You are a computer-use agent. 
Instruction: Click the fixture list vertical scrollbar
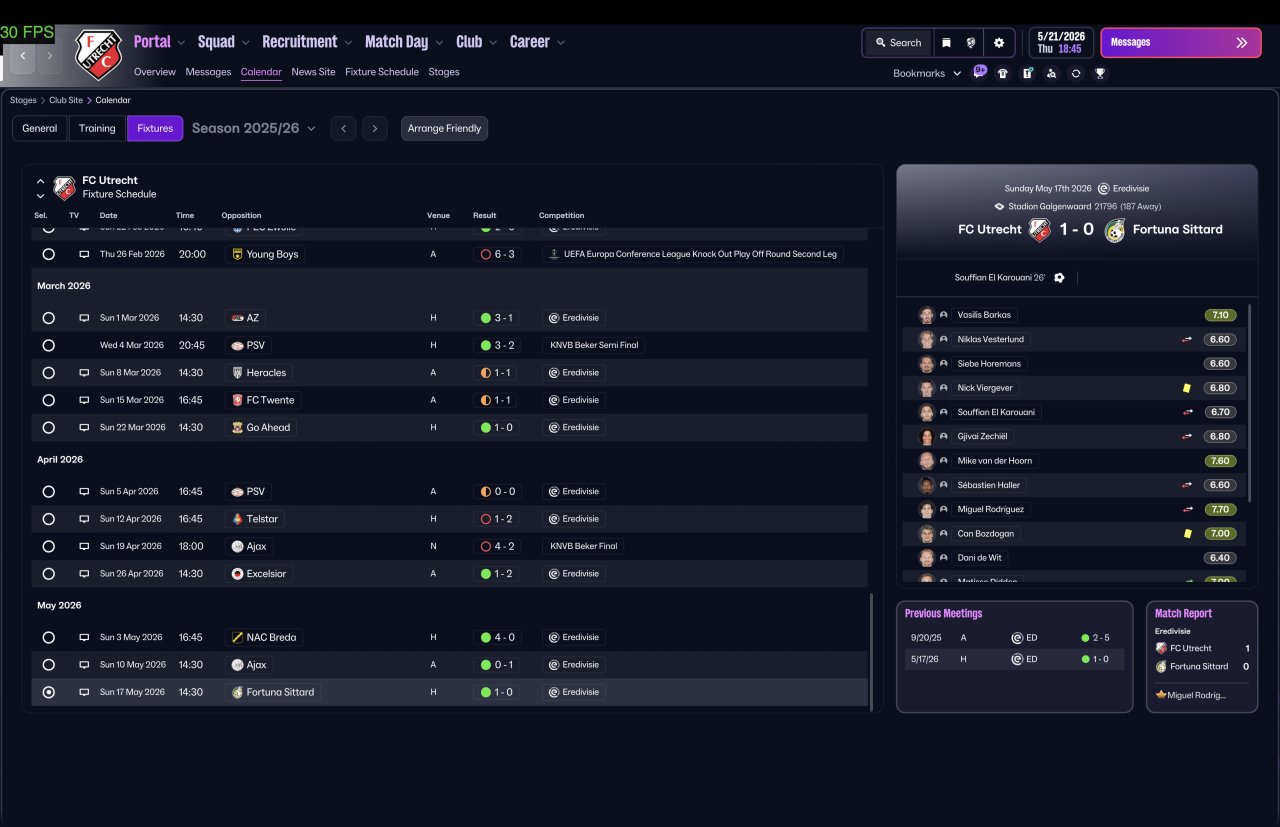tap(872, 652)
